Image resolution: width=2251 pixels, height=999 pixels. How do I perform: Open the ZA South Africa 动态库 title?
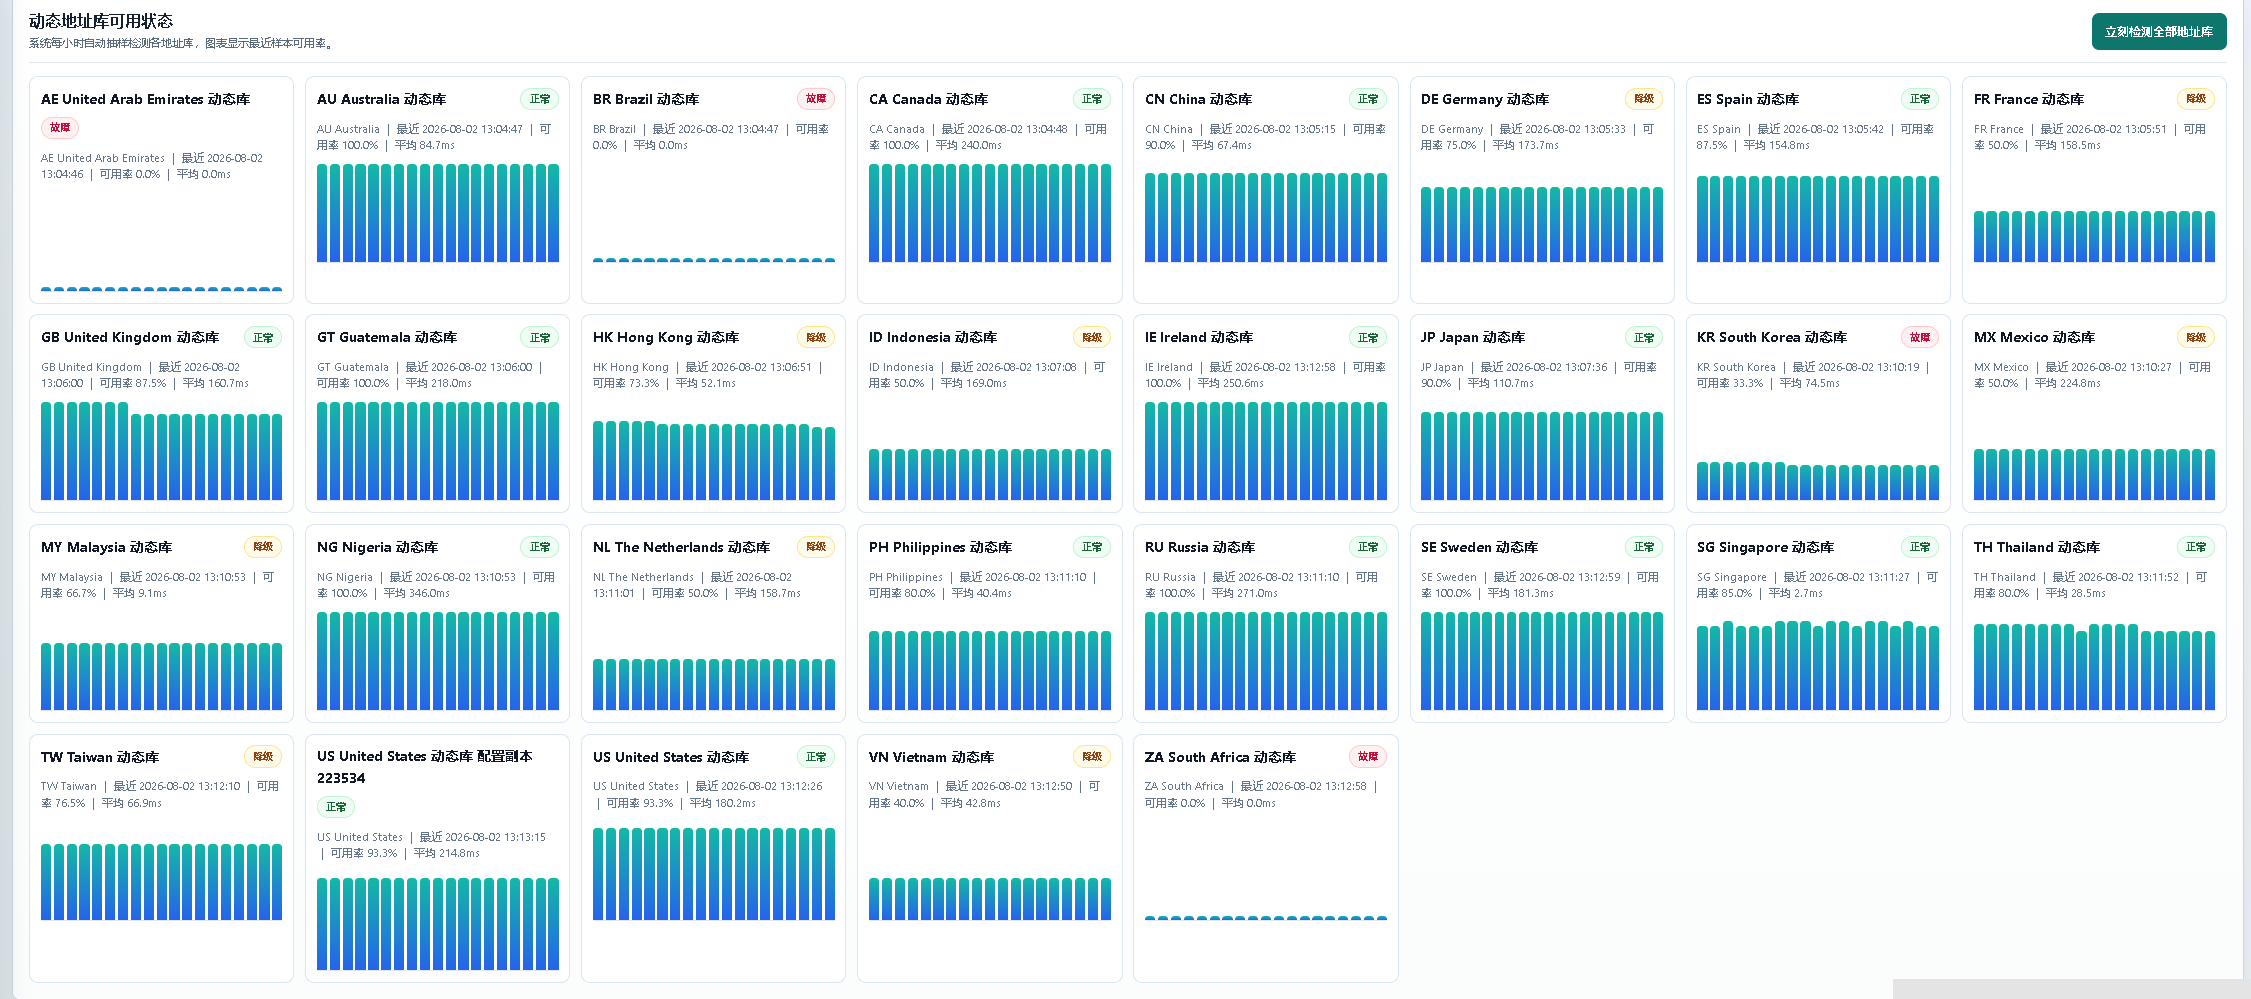[x=1221, y=757]
